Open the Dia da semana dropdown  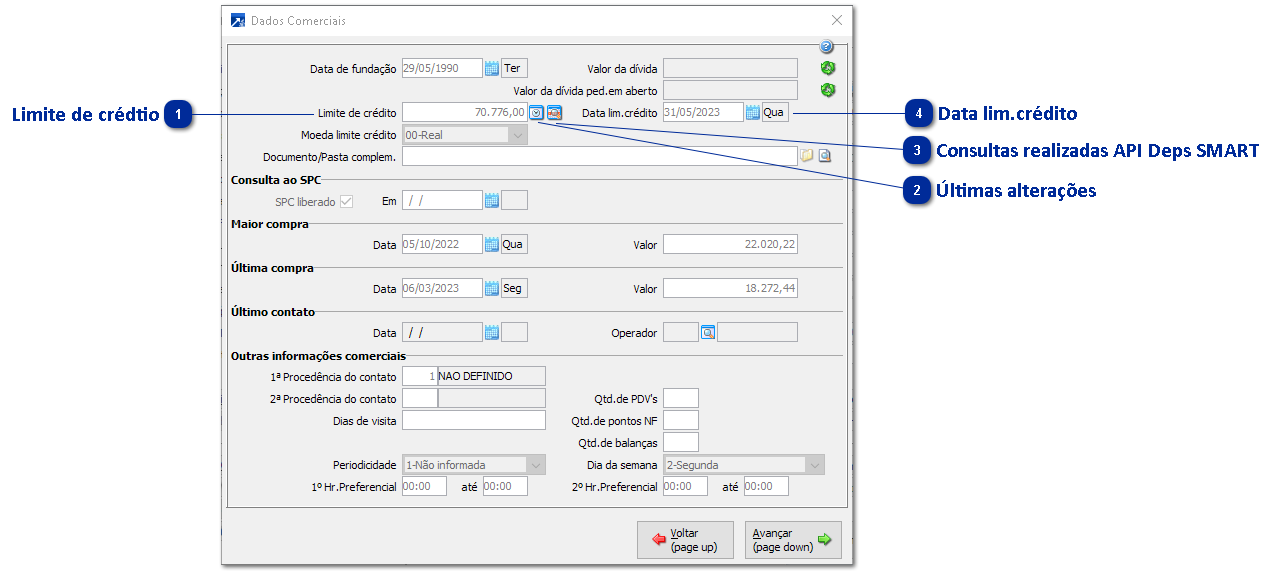[815, 465]
